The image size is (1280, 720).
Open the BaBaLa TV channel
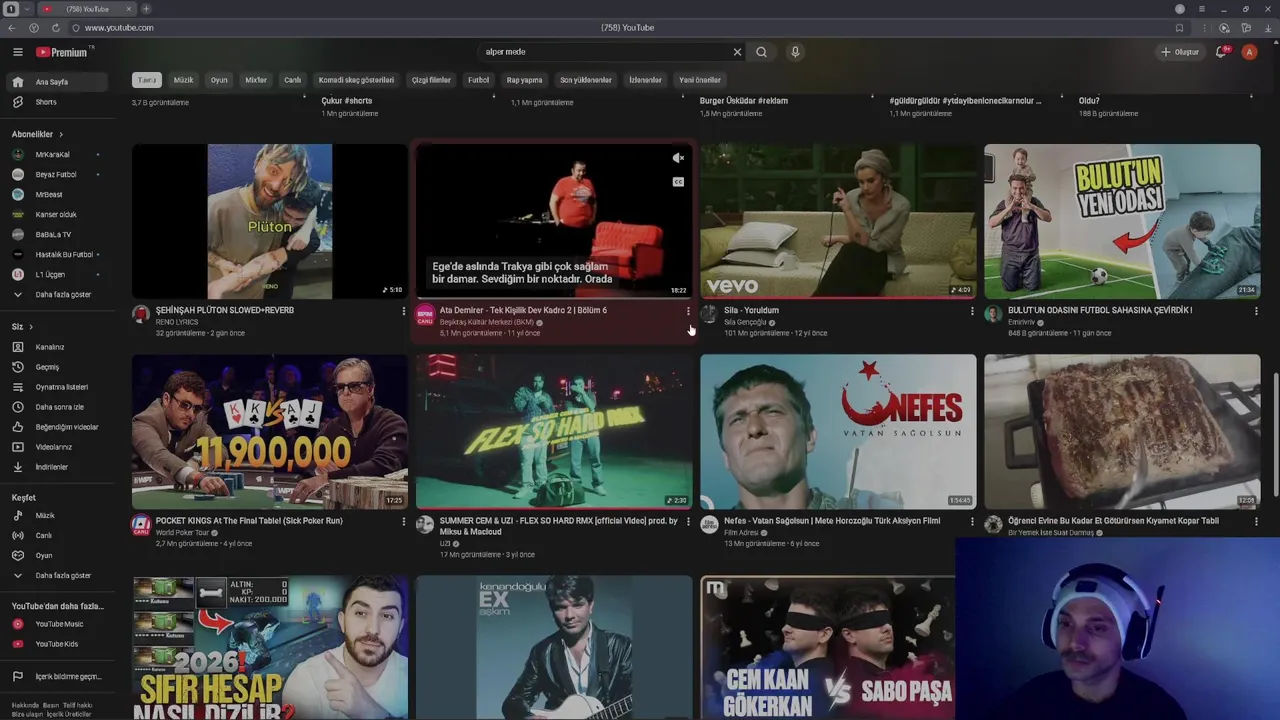[x=57, y=234]
